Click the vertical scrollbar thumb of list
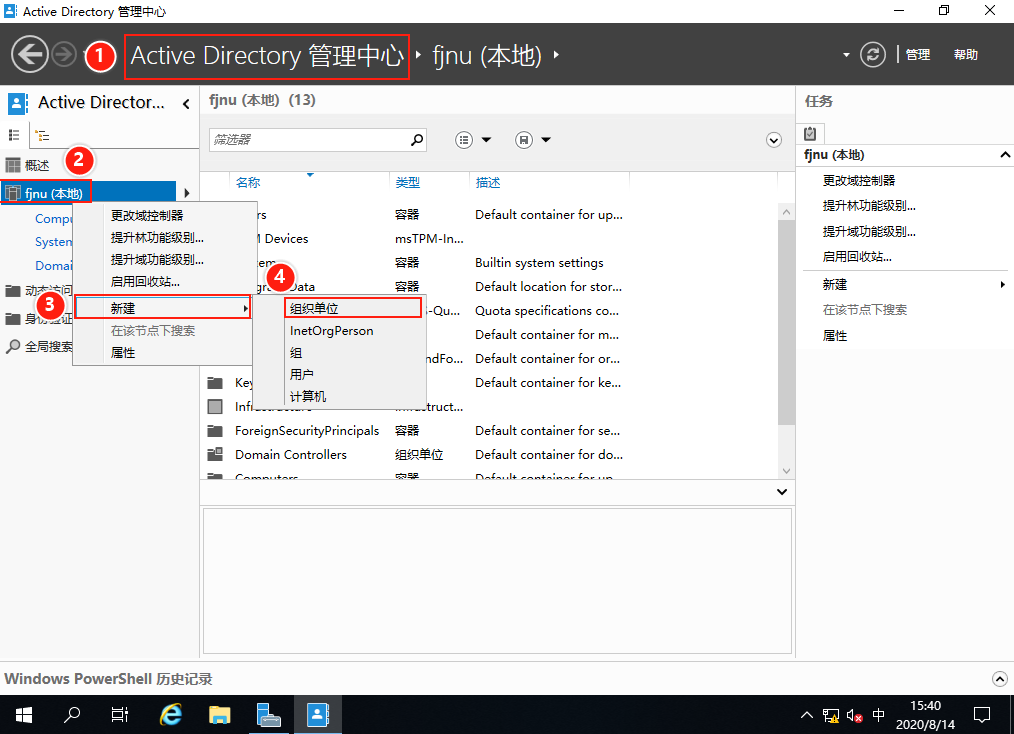This screenshot has width=1014, height=734. click(x=786, y=322)
